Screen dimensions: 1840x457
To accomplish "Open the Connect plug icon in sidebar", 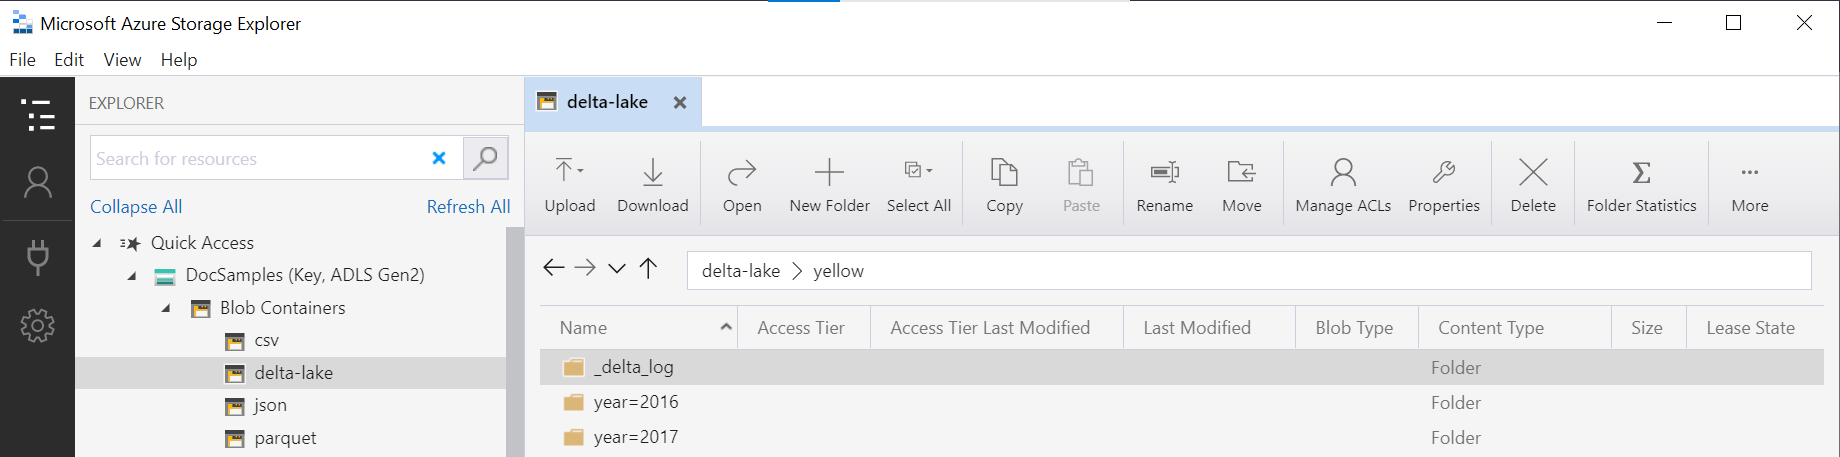I will point(38,257).
